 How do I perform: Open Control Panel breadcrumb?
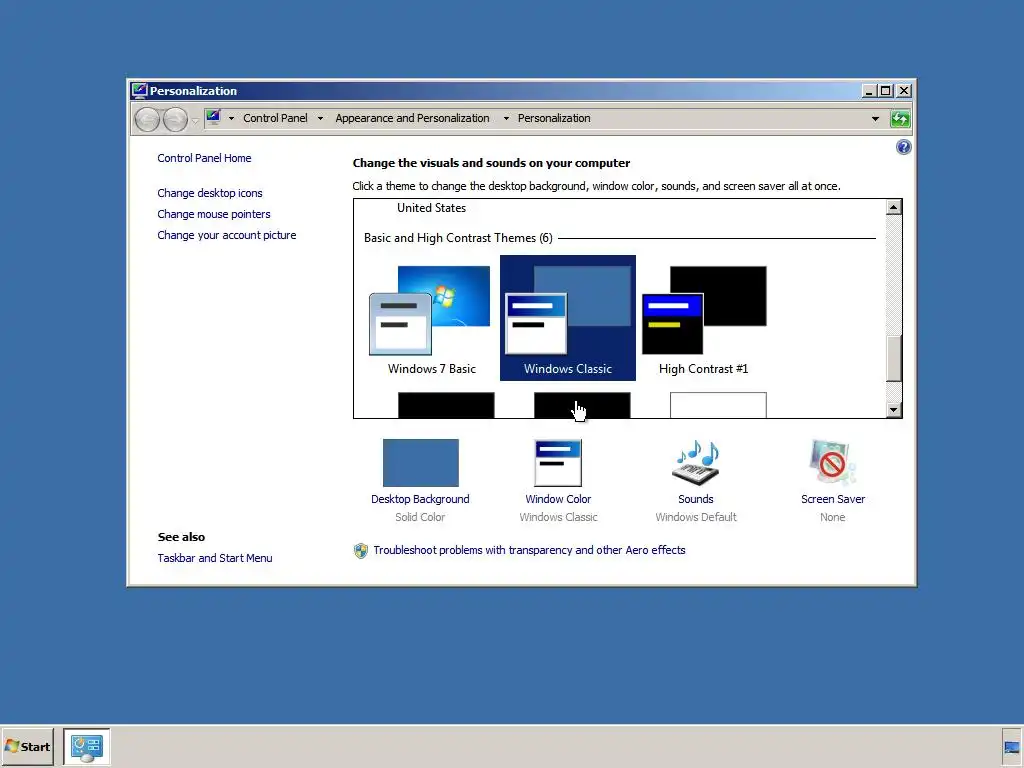pos(275,118)
